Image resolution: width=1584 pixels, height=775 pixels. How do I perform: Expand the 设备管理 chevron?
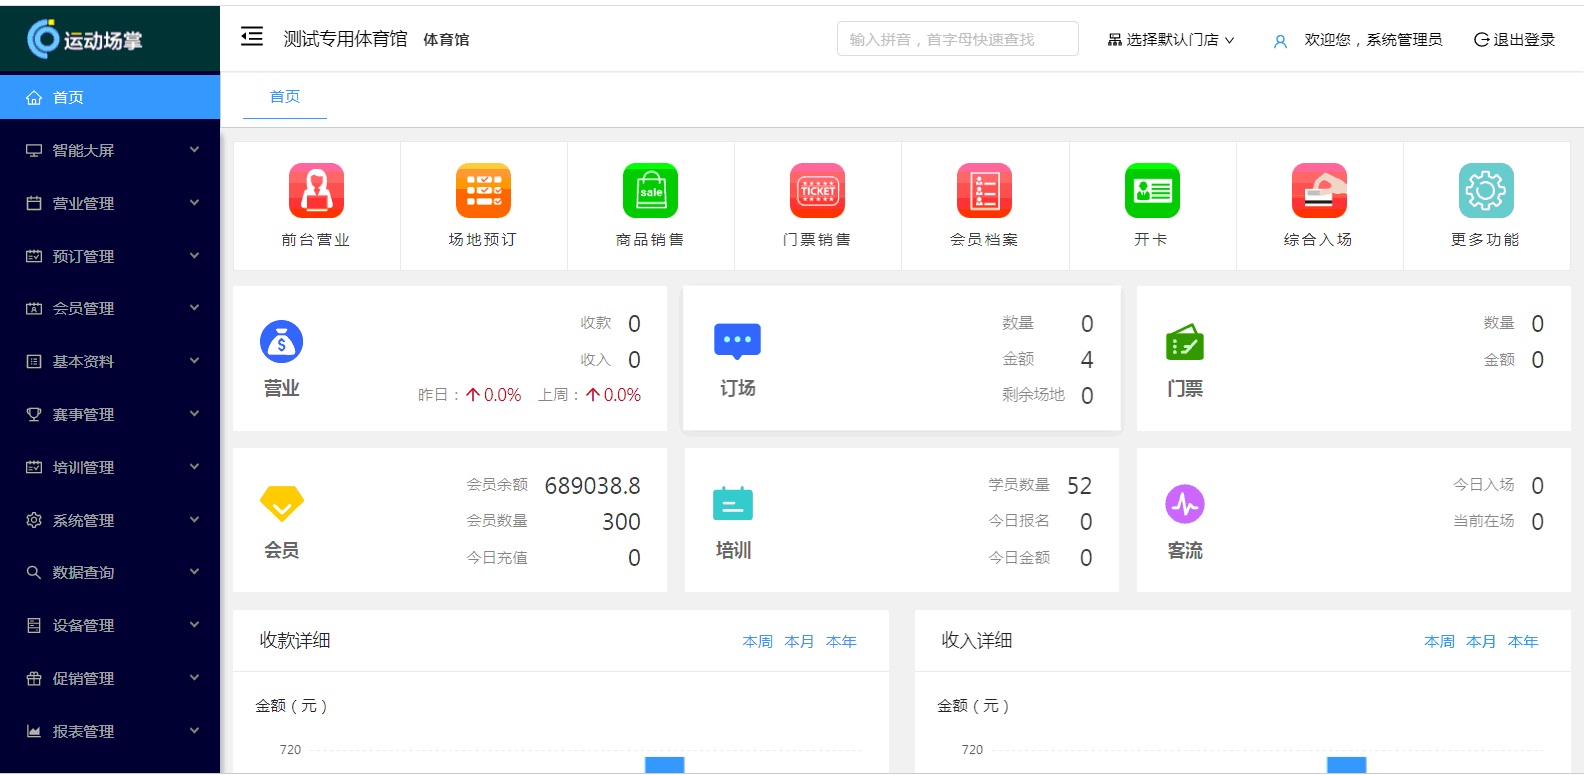pyautogui.click(x=194, y=625)
